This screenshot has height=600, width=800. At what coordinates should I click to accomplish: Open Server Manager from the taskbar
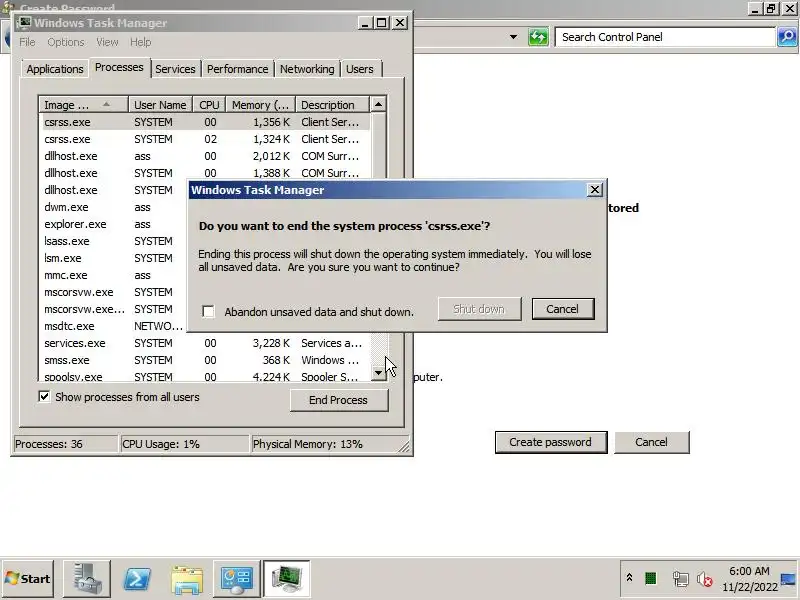(86, 579)
